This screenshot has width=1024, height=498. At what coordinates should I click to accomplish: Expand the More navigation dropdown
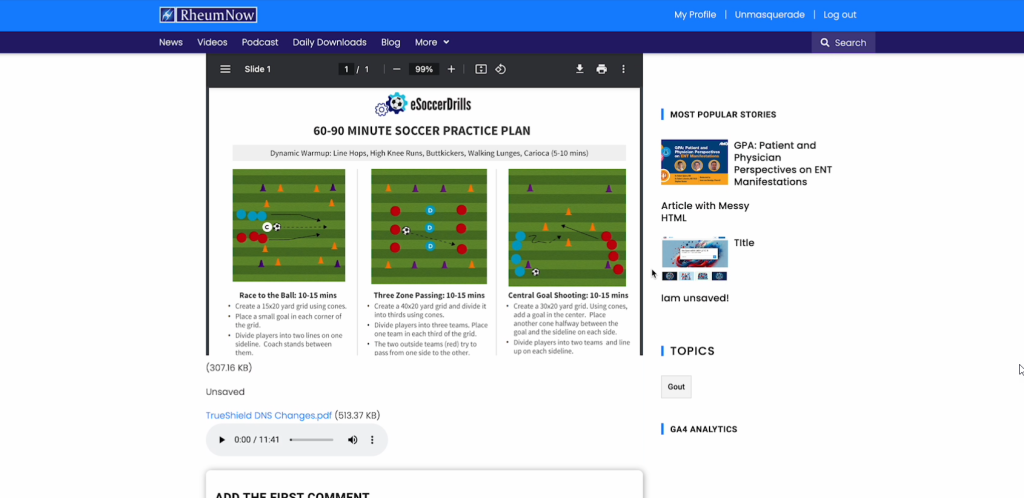(x=432, y=42)
